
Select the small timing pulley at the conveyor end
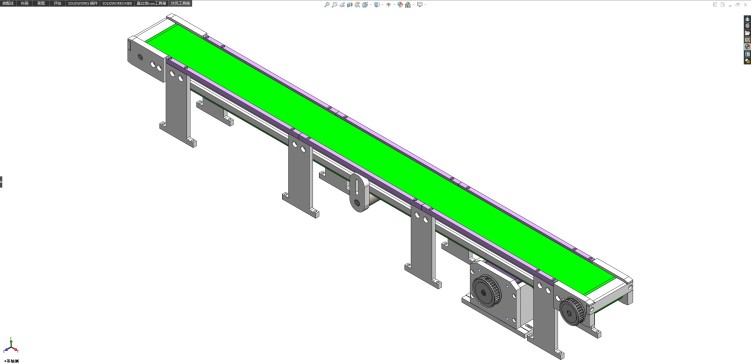coord(572,311)
